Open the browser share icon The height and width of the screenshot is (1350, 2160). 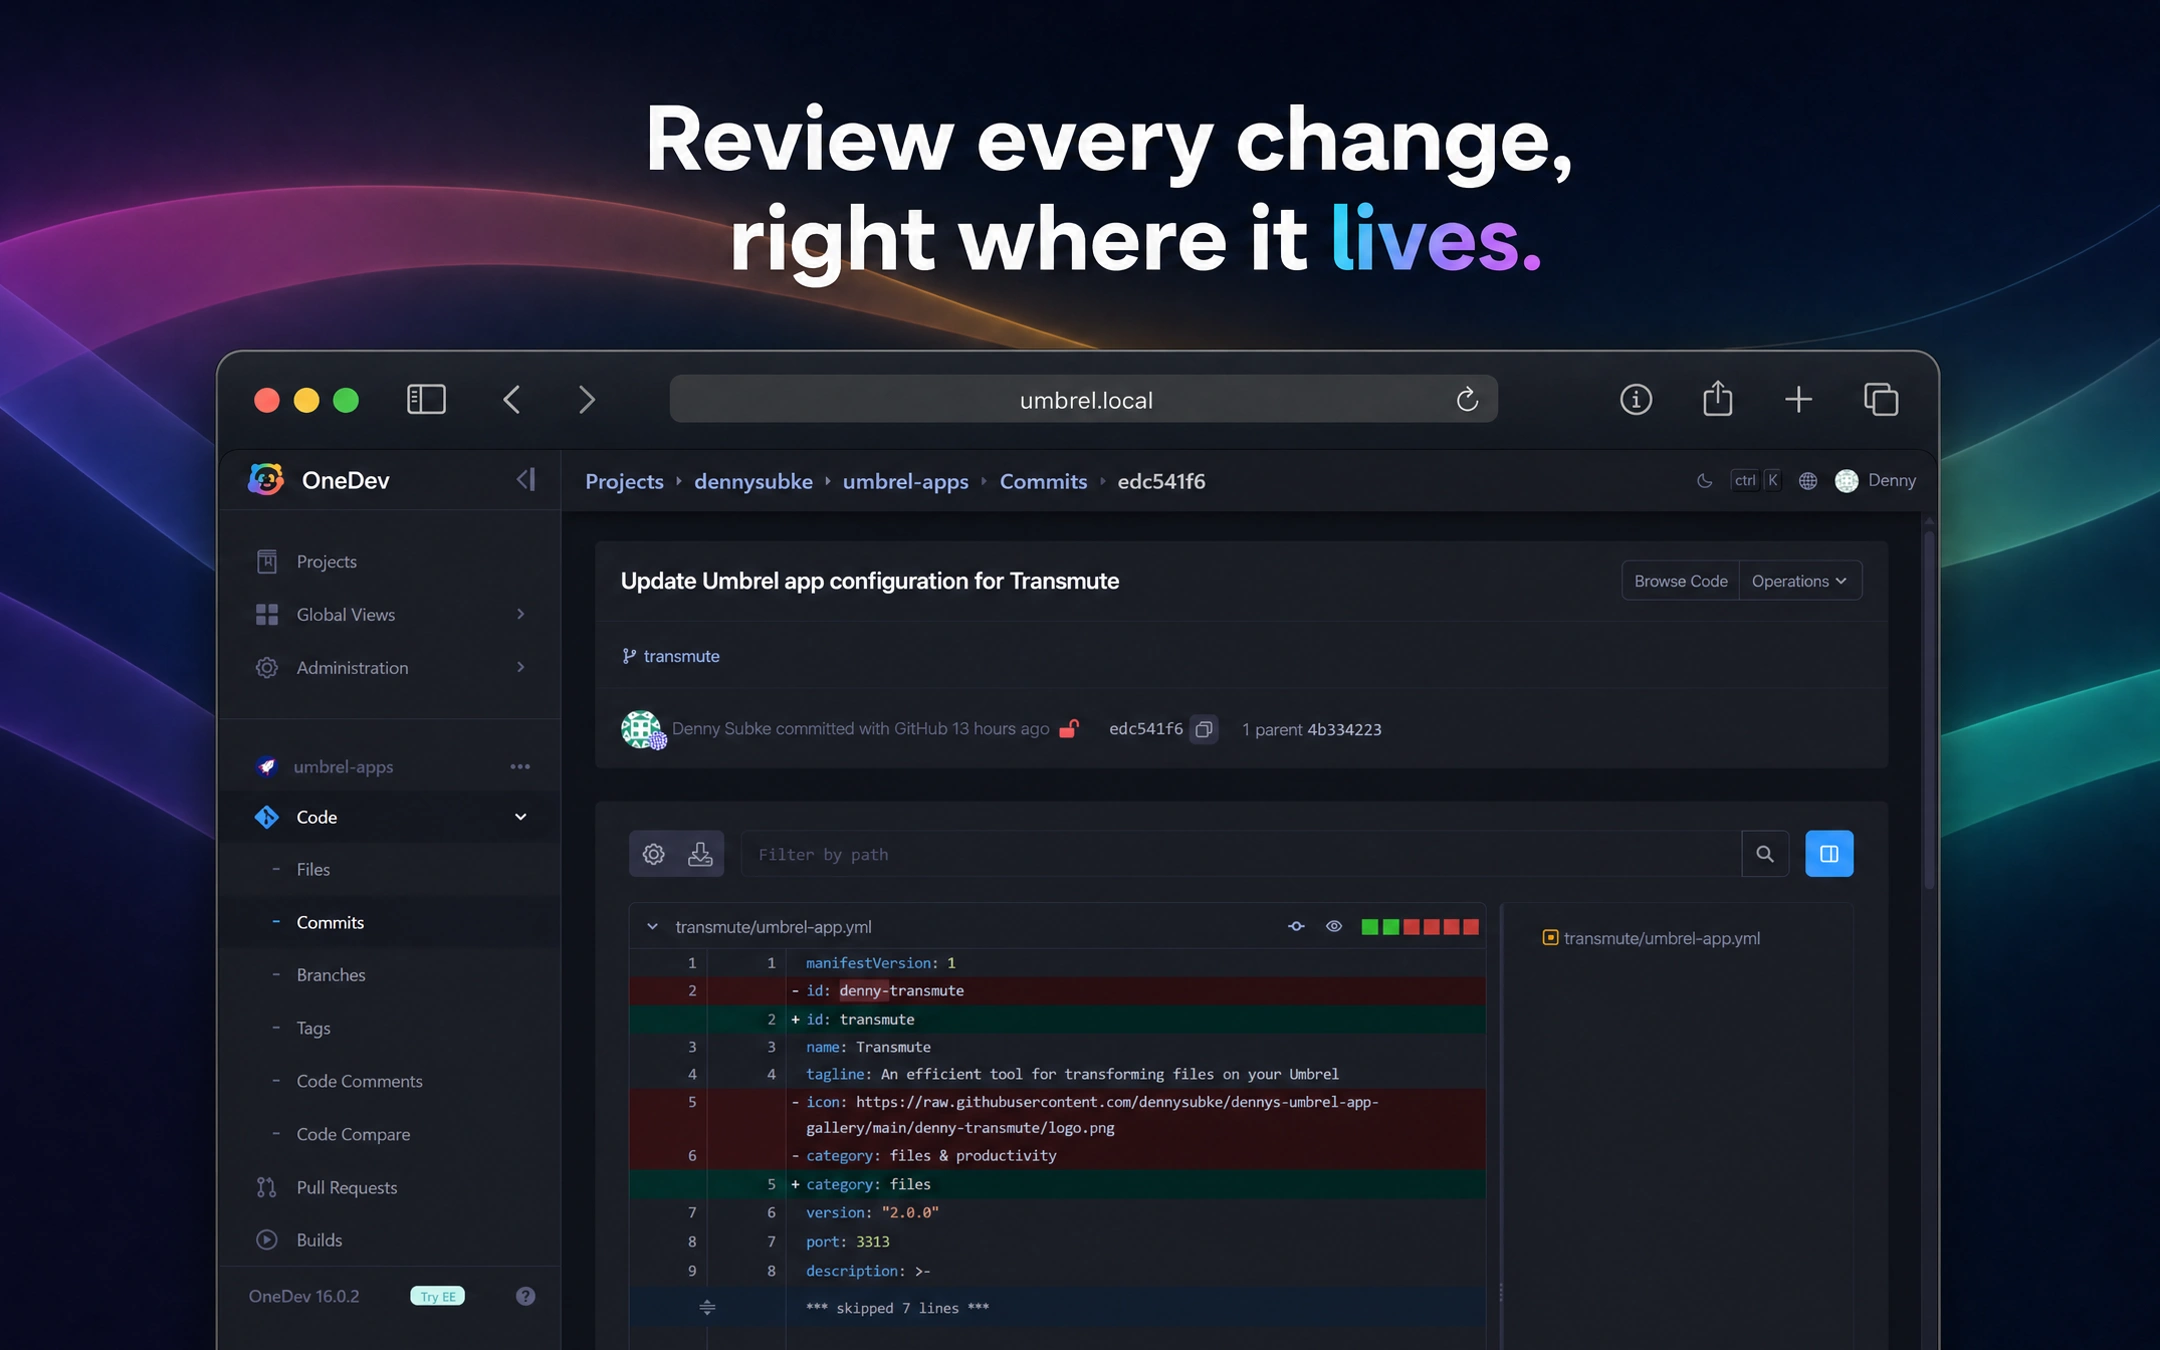pos(1717,398)
